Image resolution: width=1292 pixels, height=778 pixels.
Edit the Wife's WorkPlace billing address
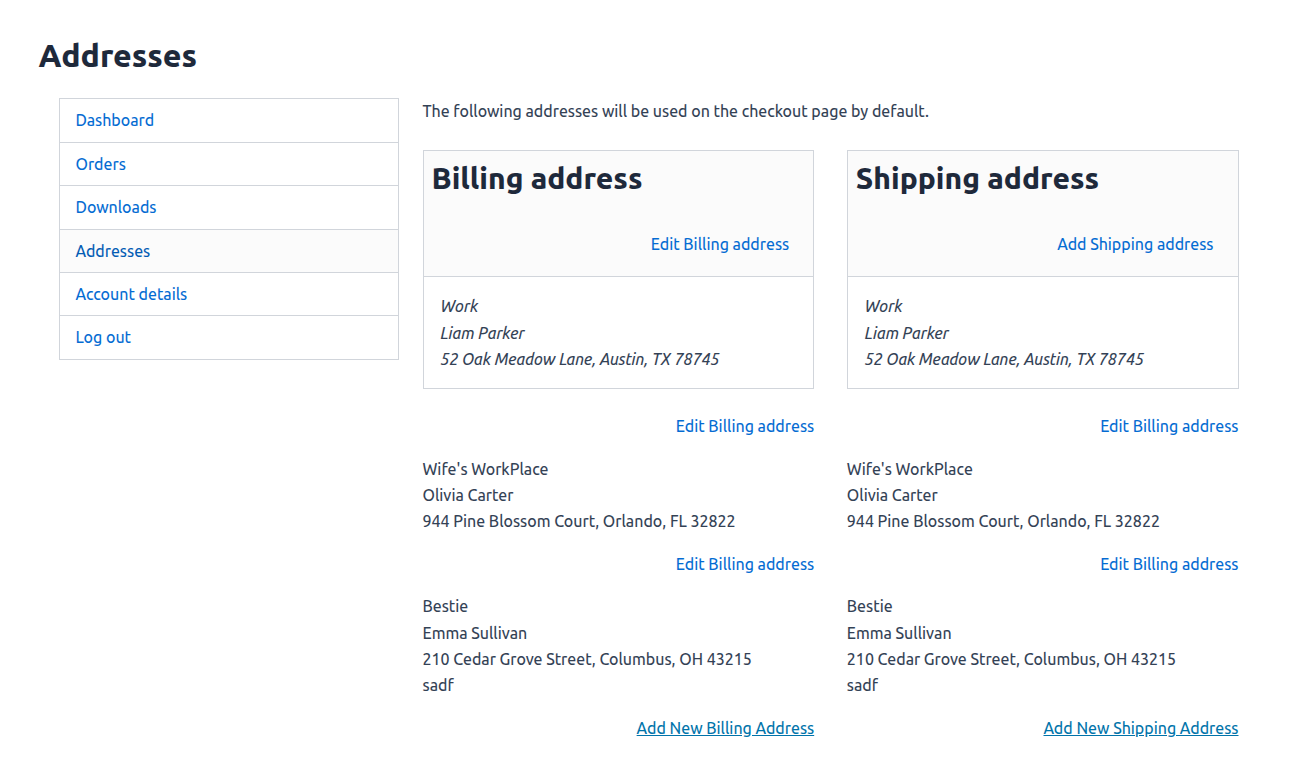point(744,563)
